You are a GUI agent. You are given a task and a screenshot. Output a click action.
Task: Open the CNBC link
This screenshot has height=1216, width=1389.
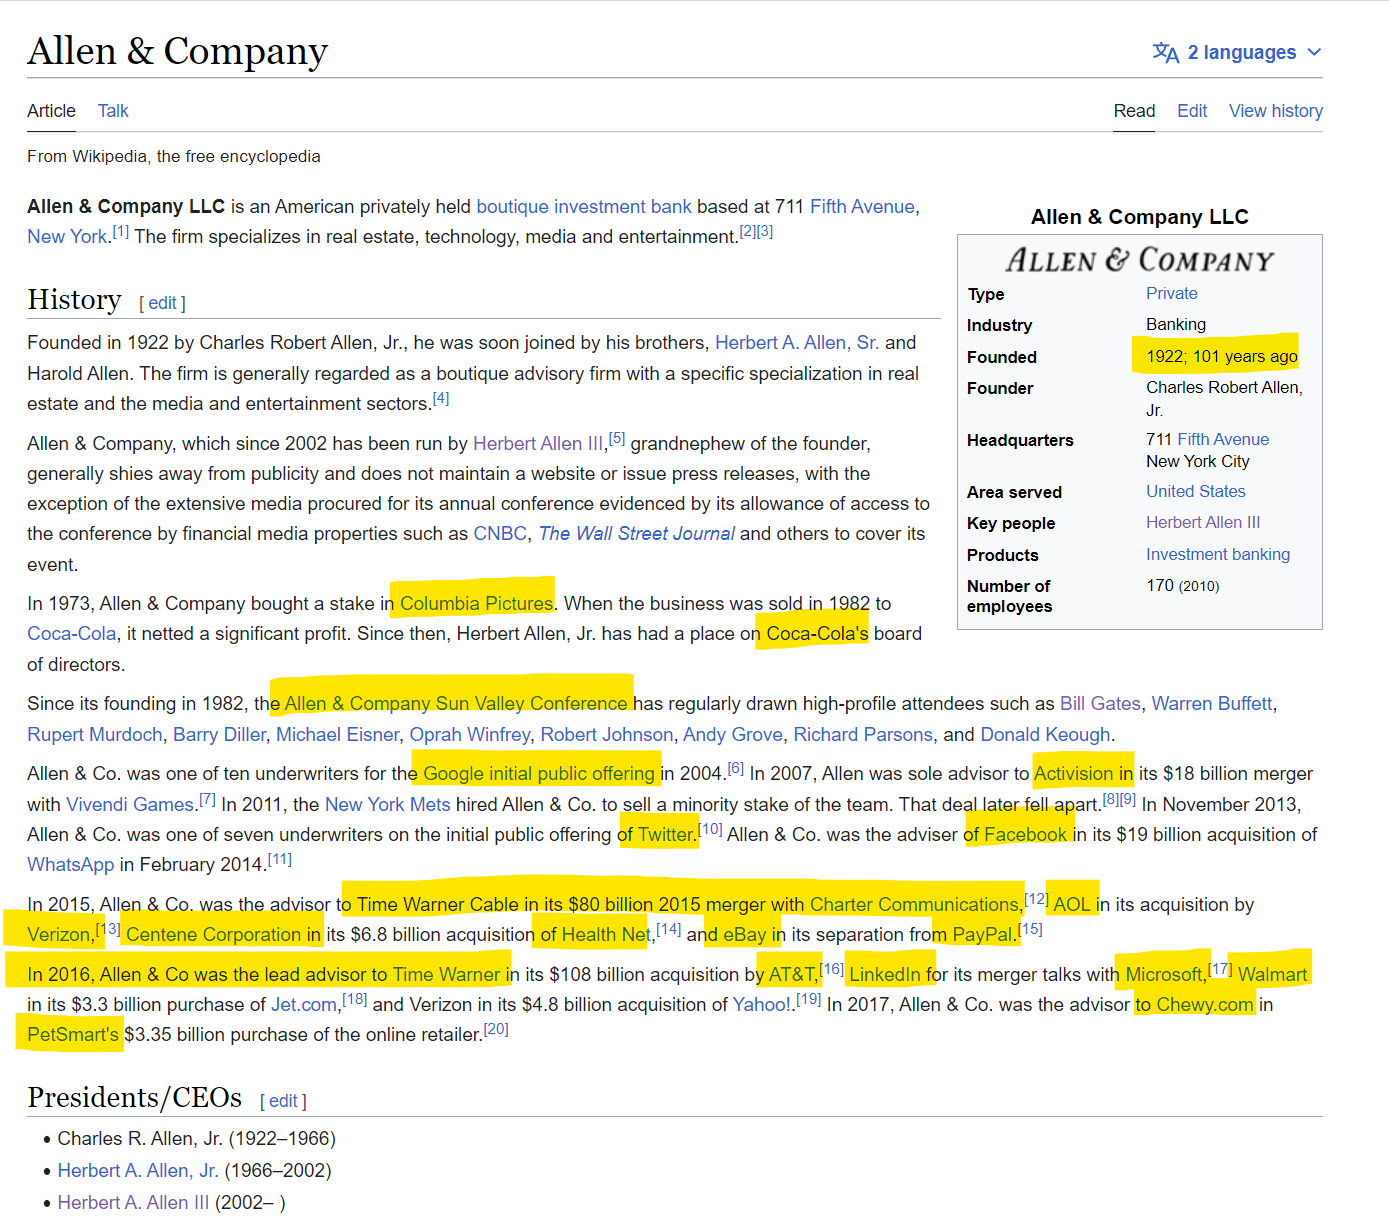(500, 534)
